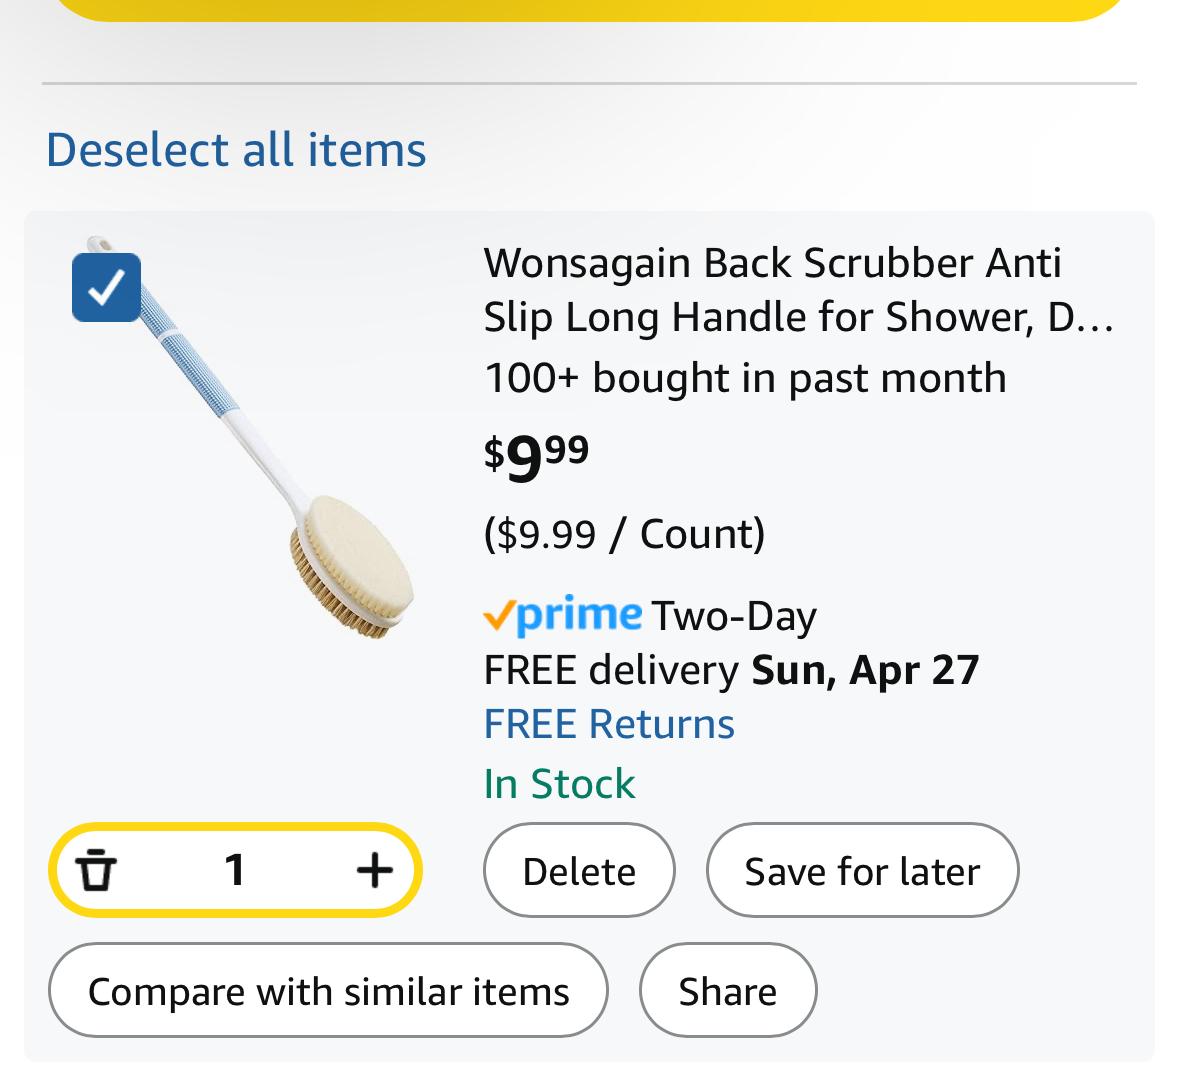Remove item using the Delete button
This screenshot has width=1179, height=1081.
579,871
